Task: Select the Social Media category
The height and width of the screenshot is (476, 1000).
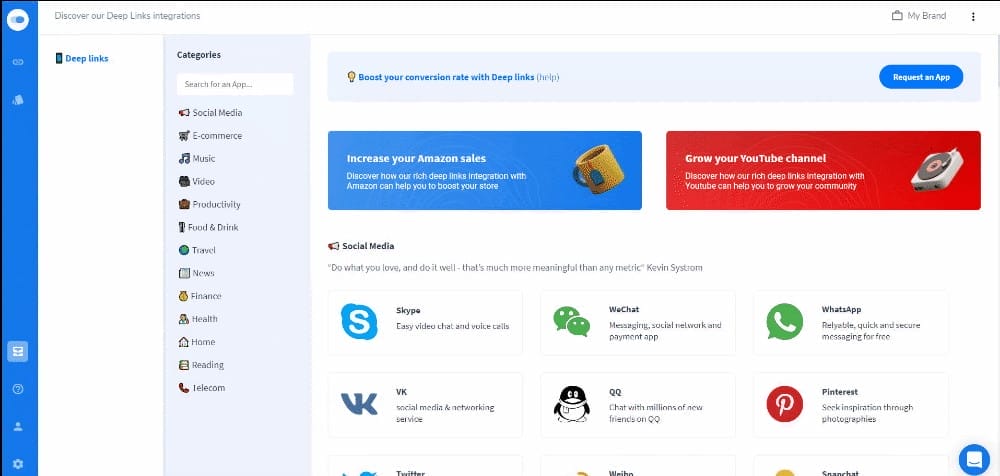Action: 216,113
